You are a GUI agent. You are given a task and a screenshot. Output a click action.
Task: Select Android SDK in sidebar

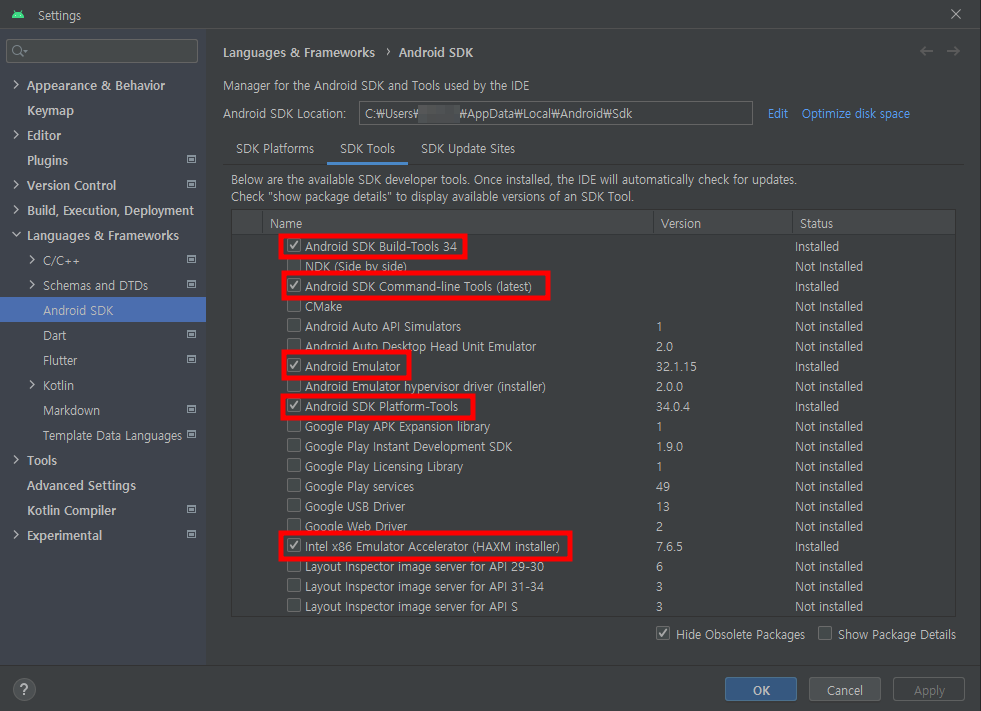(x=103, y=310)
